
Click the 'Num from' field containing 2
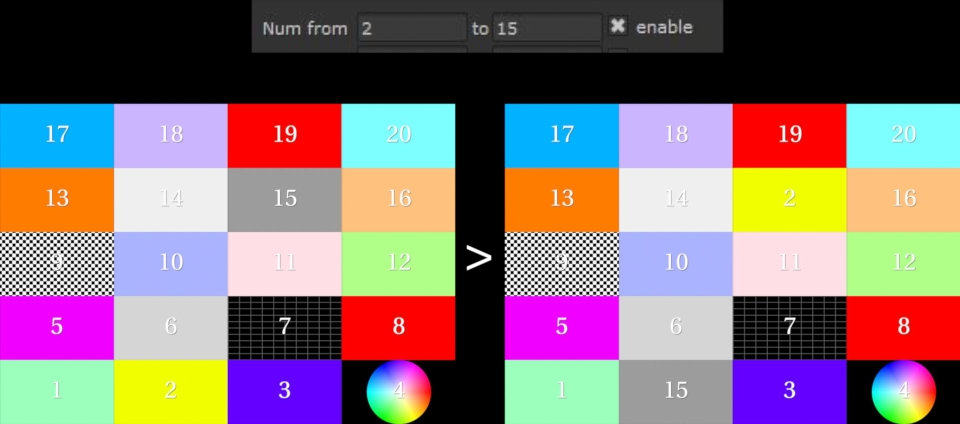tap(411, 28)
